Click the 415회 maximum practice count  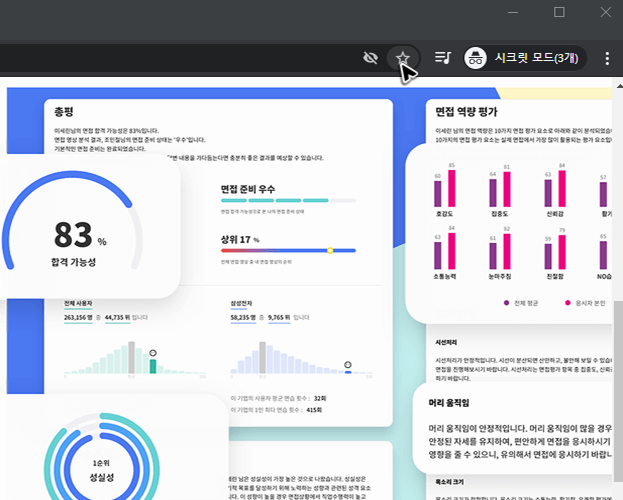pos(314,410)
